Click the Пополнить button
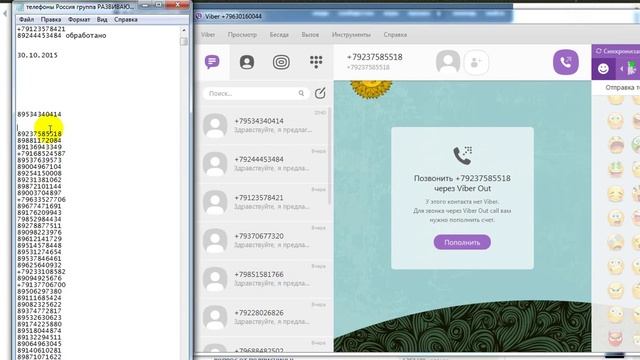This screenshot has height=360, width=640. pyautogui.click(x=462, y=242)
